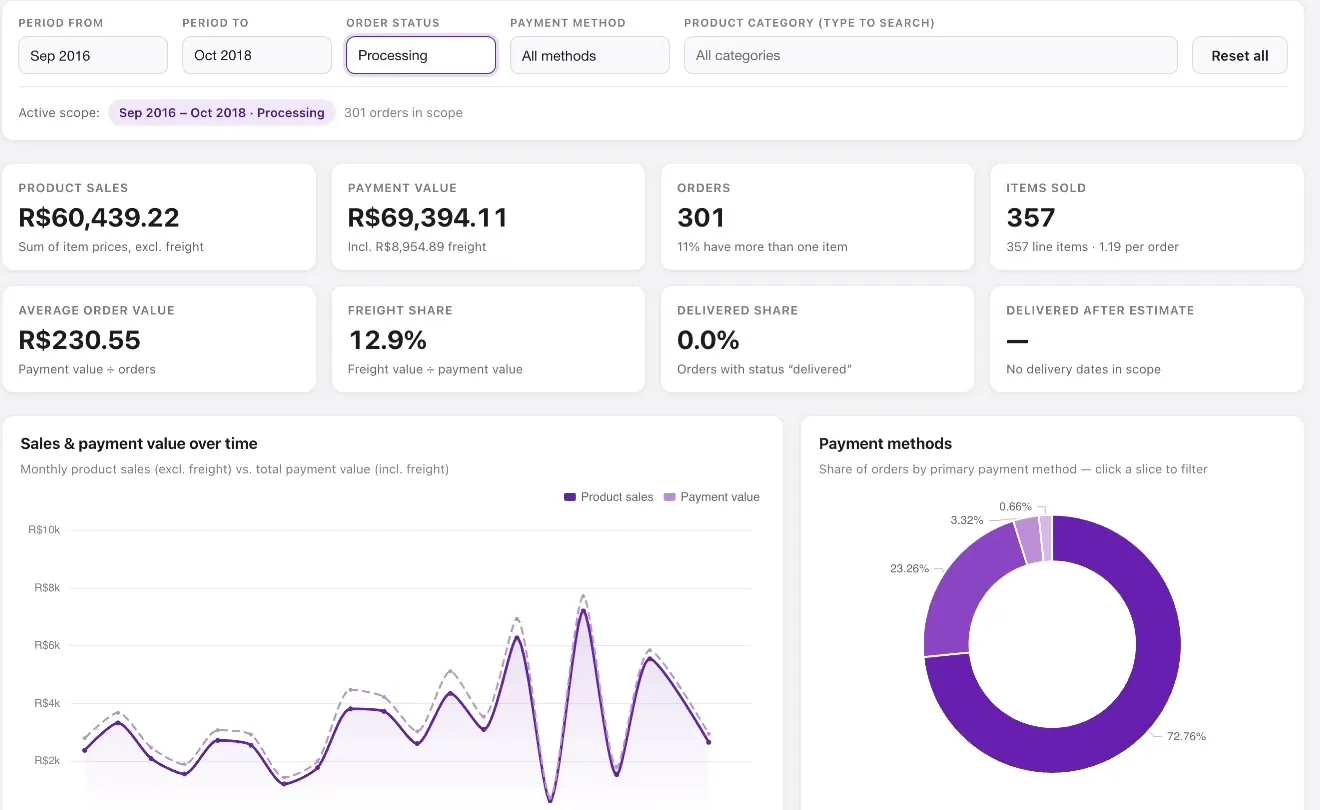Click the 'Incl. R$8,954.89 freight' caption
The width and height of the screenshot is (1320, 810).
(417, 247)
